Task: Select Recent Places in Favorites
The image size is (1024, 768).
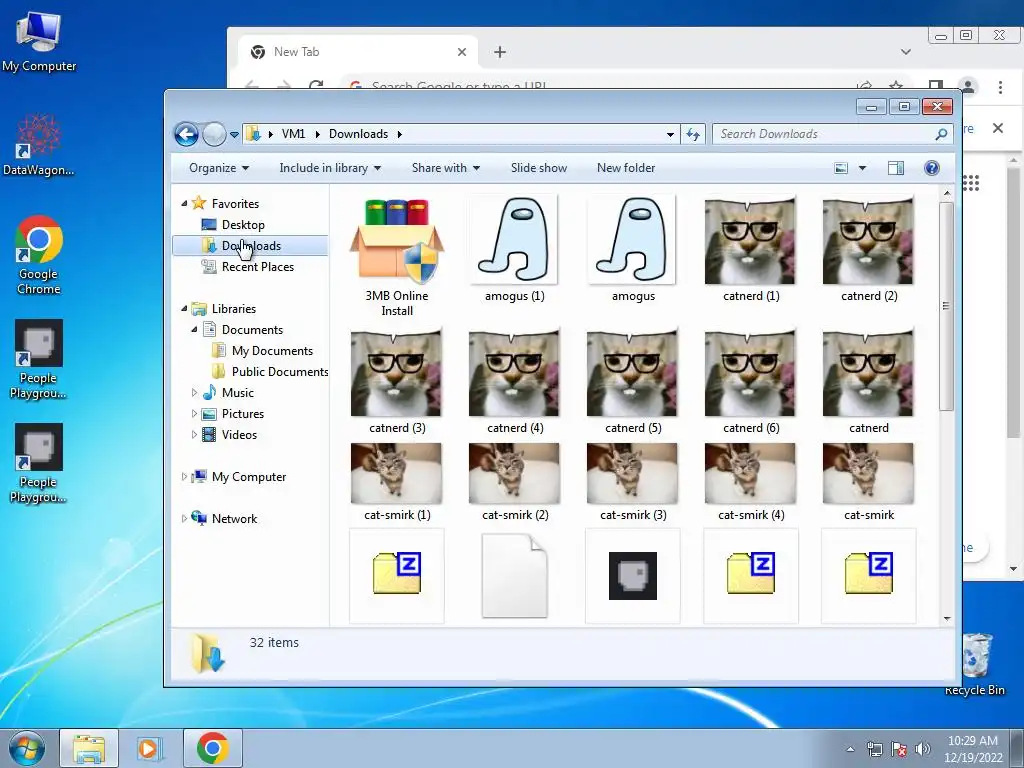Action: [x=257, y=266]
